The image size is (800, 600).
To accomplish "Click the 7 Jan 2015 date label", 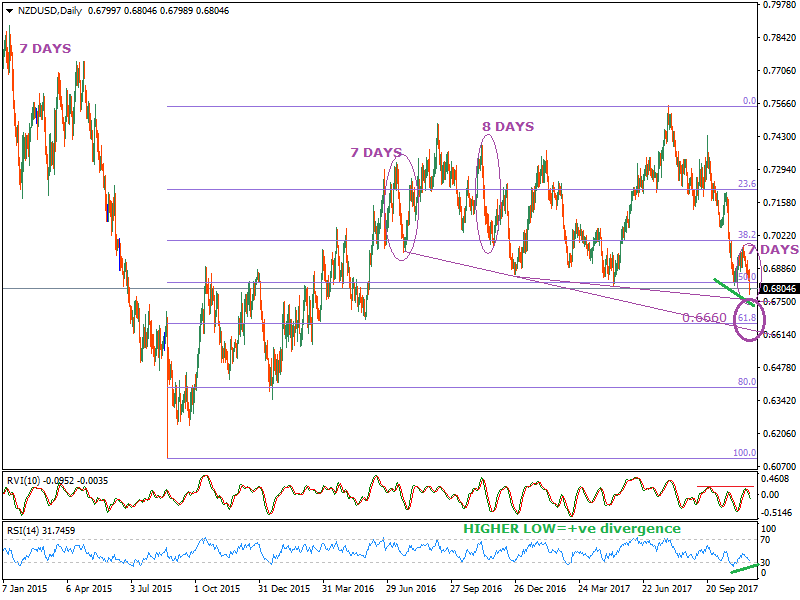I will tap(25, 588).
